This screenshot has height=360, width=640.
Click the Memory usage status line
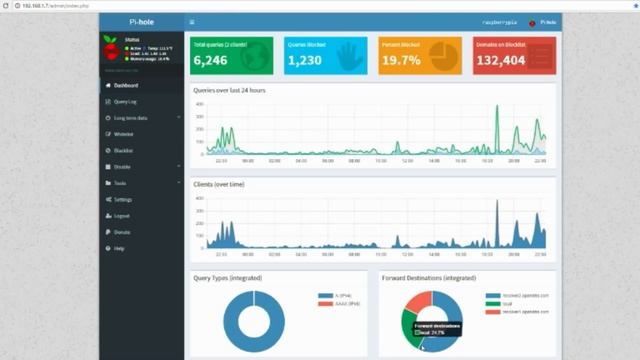click(147, 59)
